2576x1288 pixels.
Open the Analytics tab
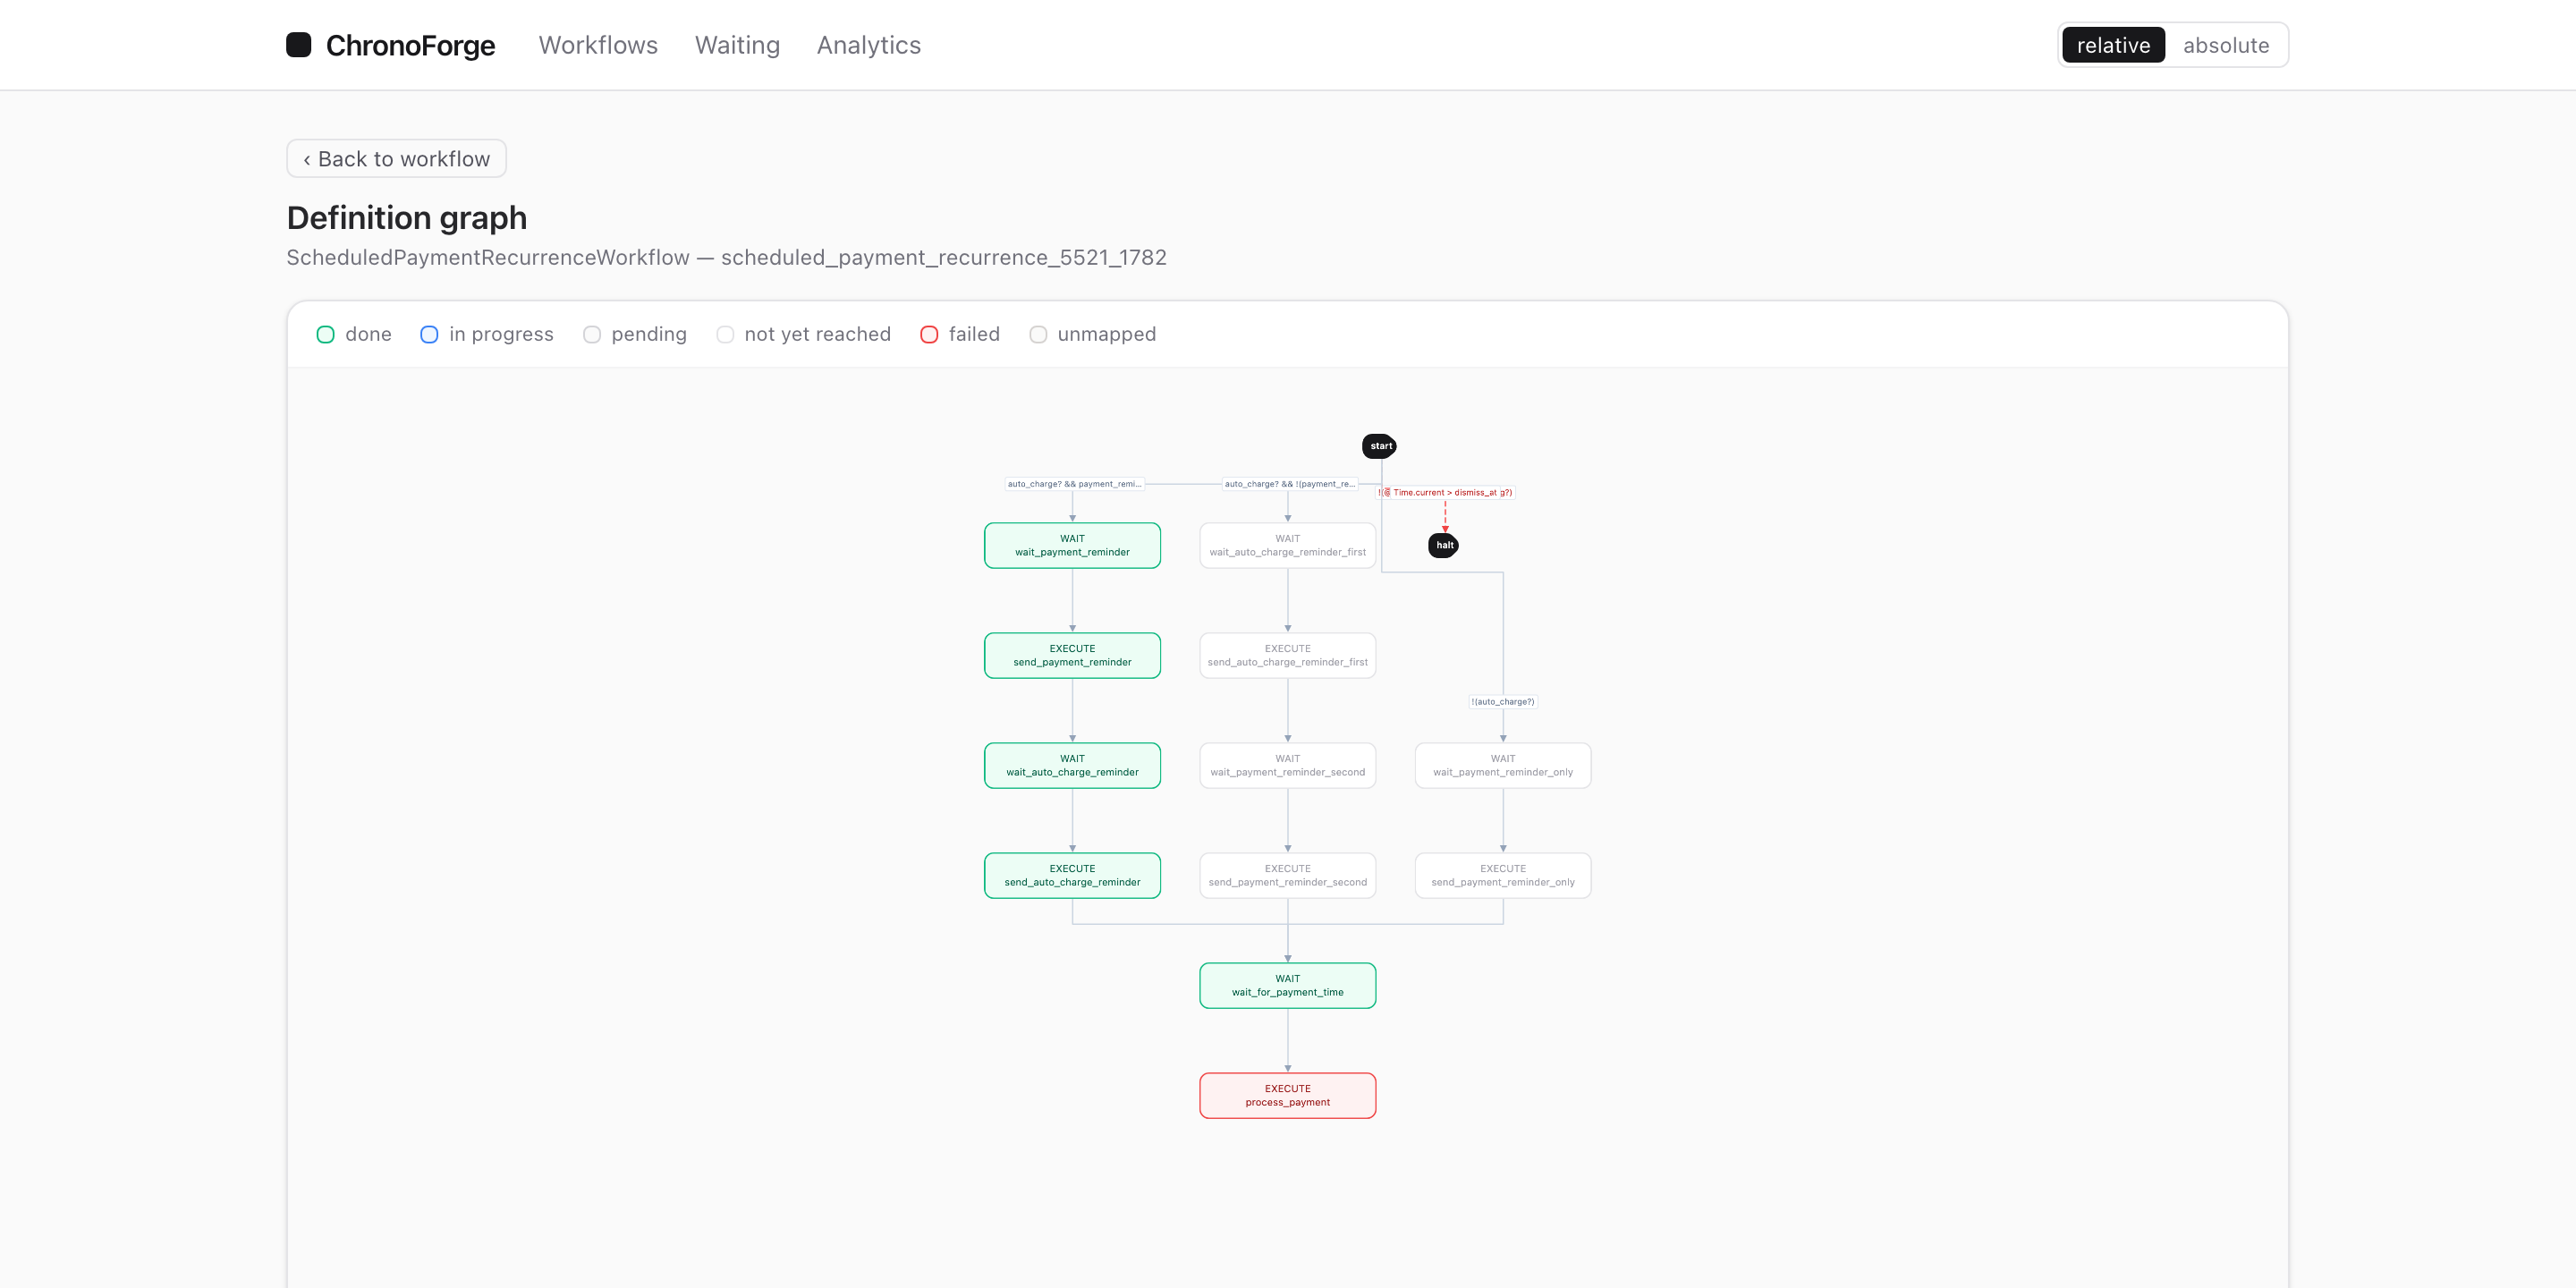869,45
